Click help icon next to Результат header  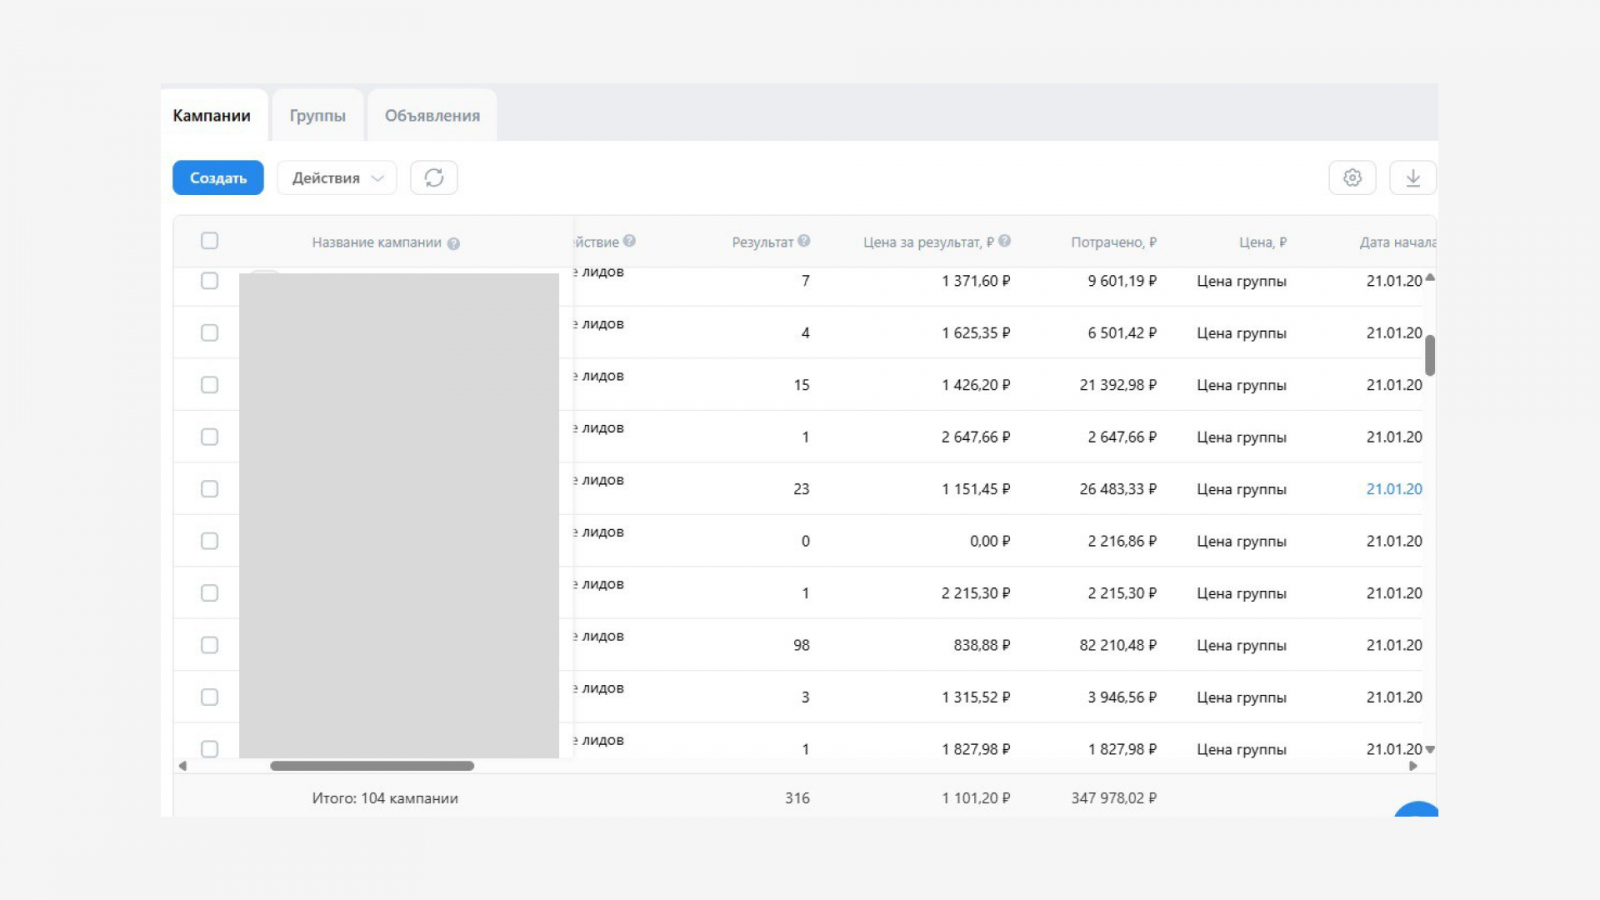click(x=804, y=241)
